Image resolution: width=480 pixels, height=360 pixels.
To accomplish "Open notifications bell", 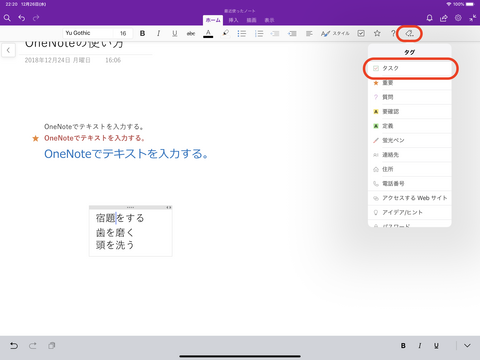I will point(429,18).
